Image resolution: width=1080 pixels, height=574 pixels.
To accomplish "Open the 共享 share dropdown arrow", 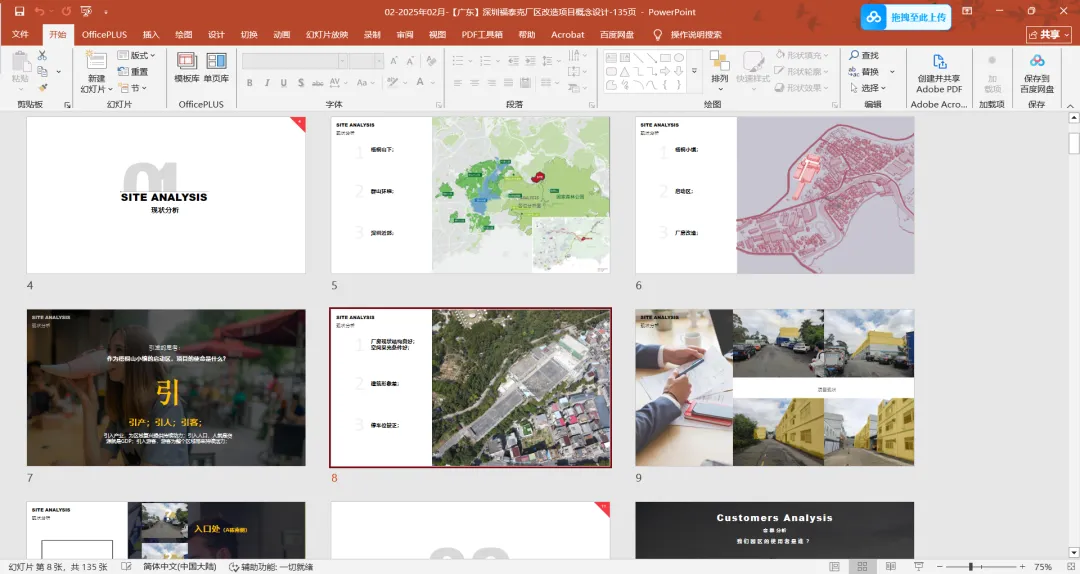I will click(x=1068, y=34).
